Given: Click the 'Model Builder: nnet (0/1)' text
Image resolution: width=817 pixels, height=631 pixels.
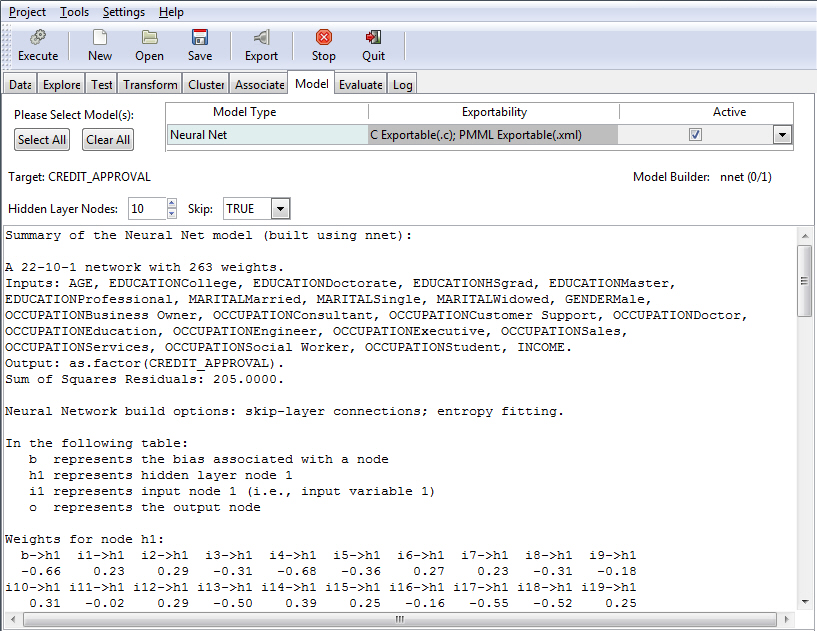Looking at the screenshot, I should [702, 177].
